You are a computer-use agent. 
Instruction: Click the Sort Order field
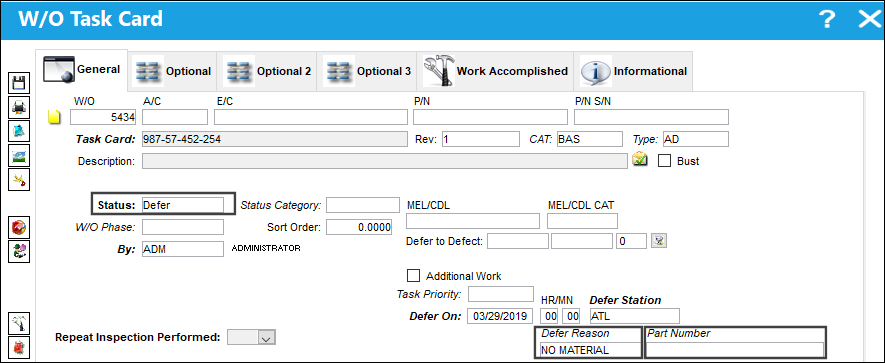tap(359, 227)
